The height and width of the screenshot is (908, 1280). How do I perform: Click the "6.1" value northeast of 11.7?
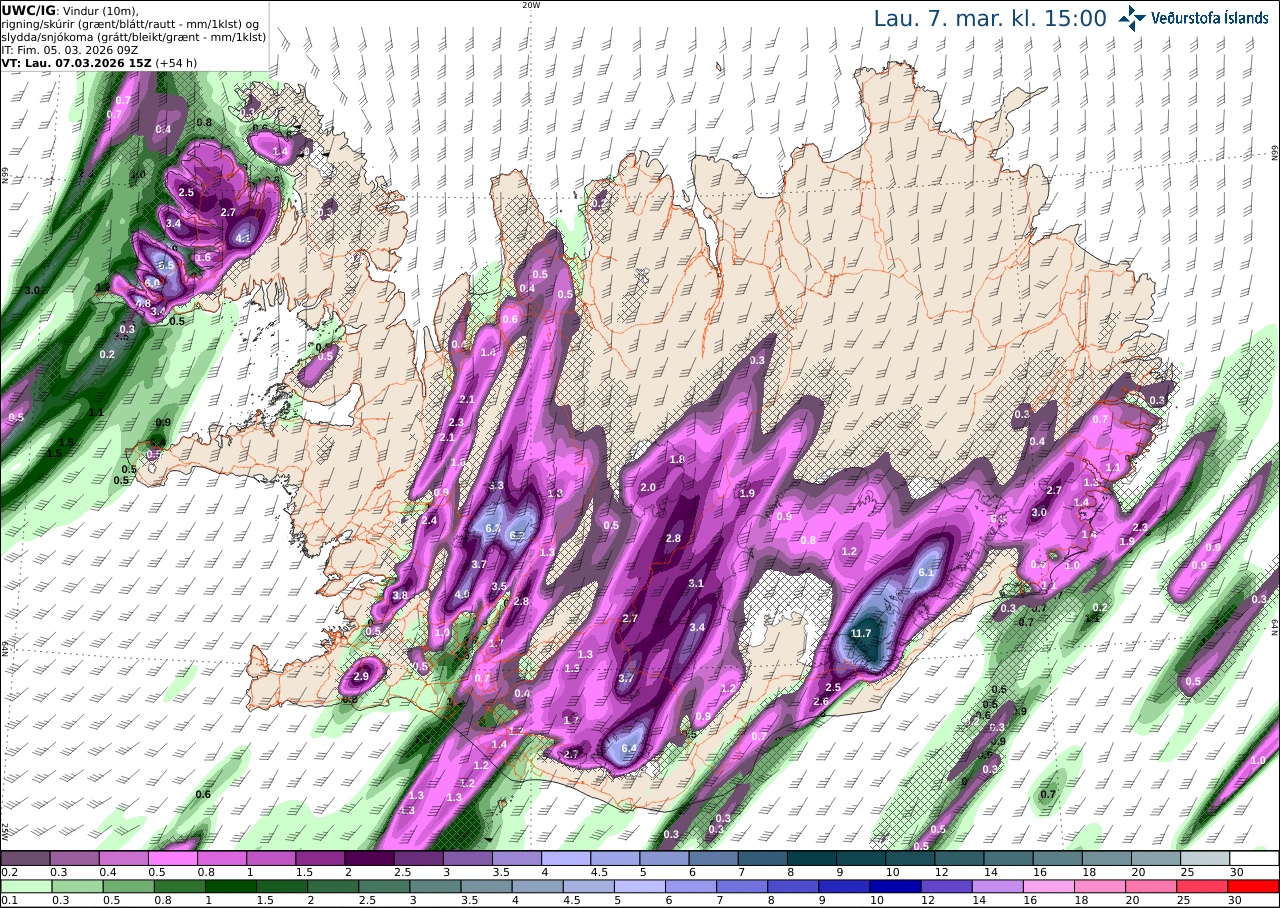(925, 573)
